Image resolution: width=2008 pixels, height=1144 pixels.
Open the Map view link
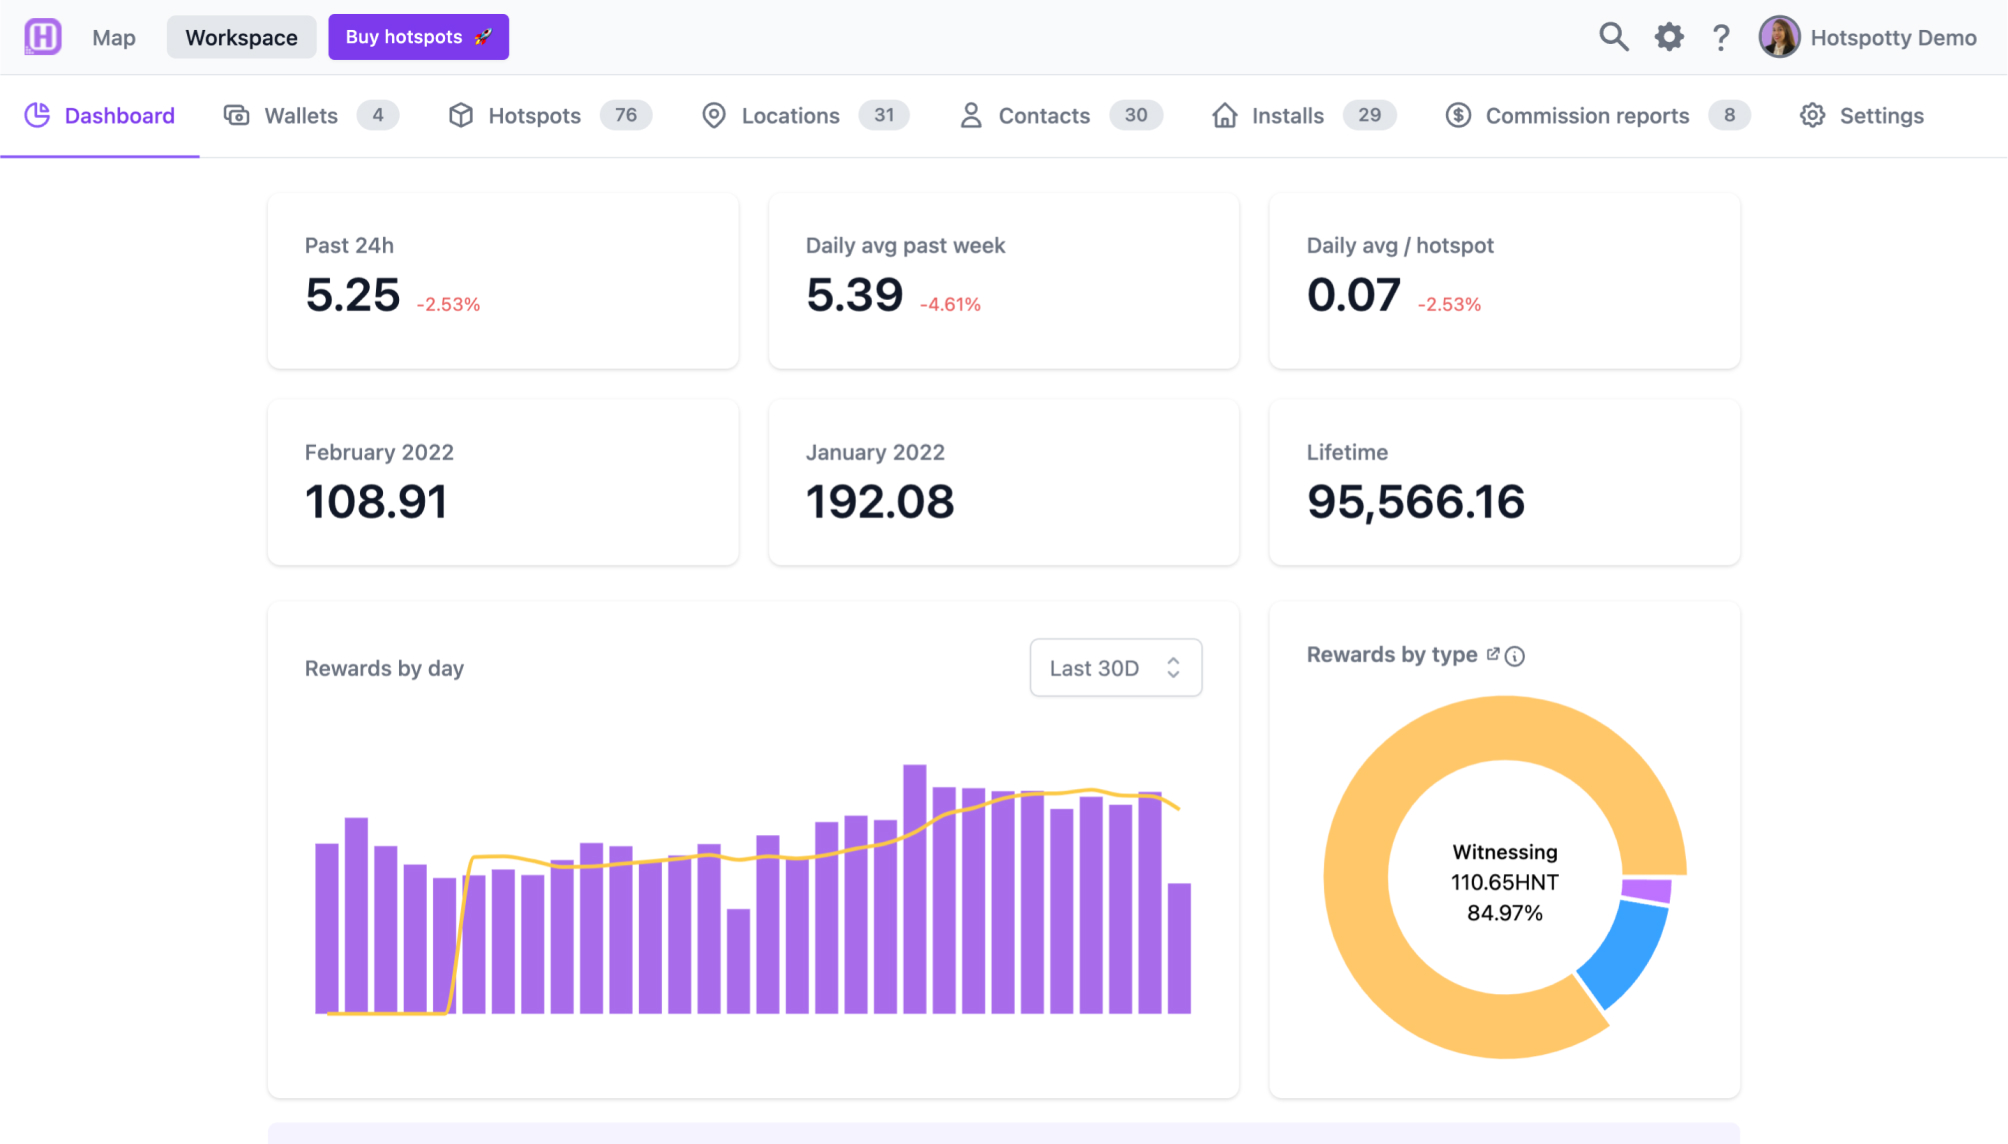[114, 38]
